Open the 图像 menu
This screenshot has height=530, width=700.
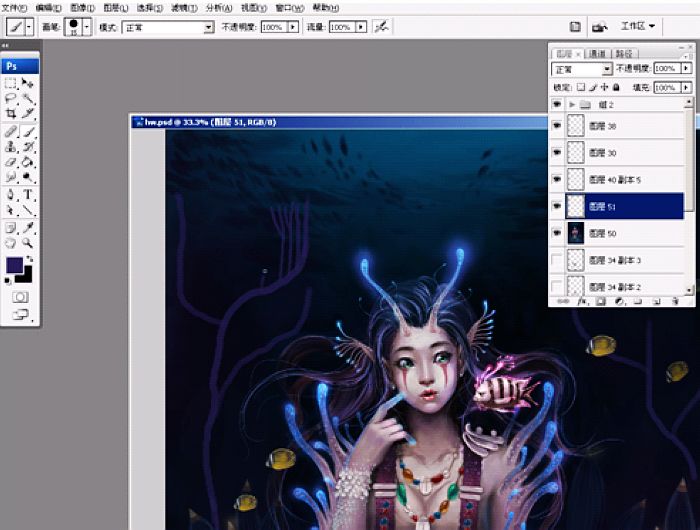(83, 8)
